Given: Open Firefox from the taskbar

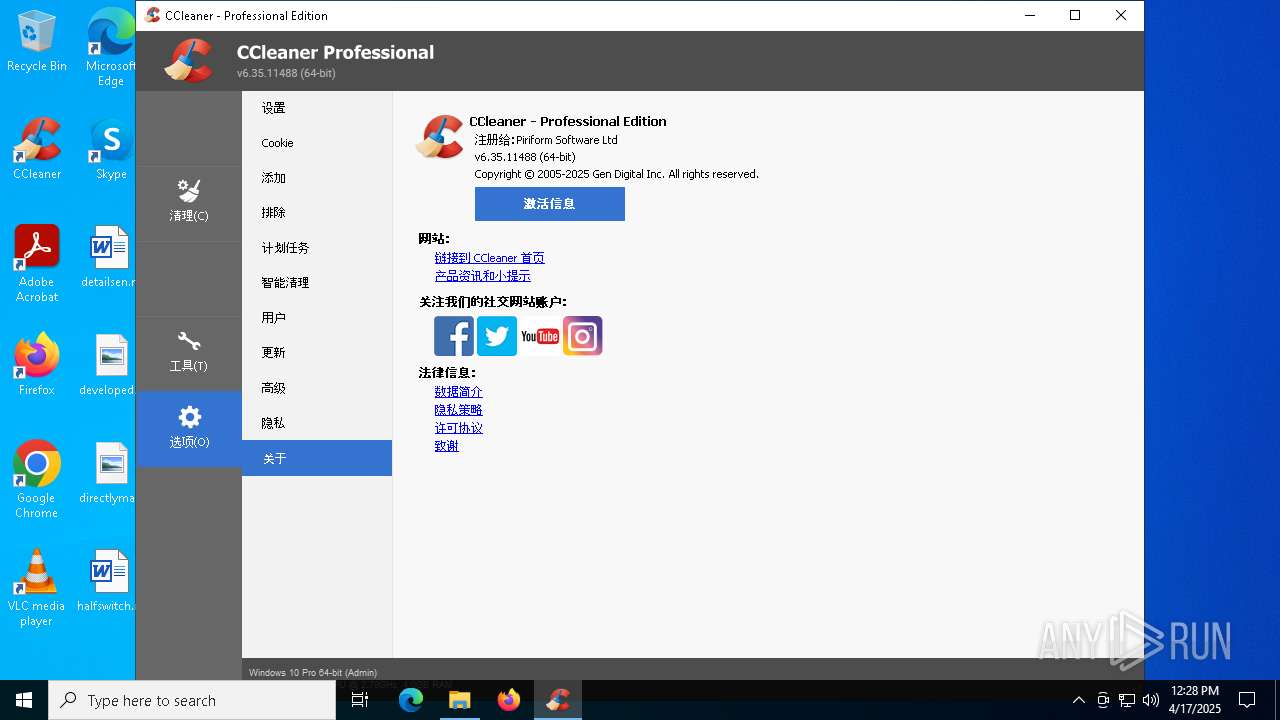Looking at the screenshot, I should click(509, 700).
